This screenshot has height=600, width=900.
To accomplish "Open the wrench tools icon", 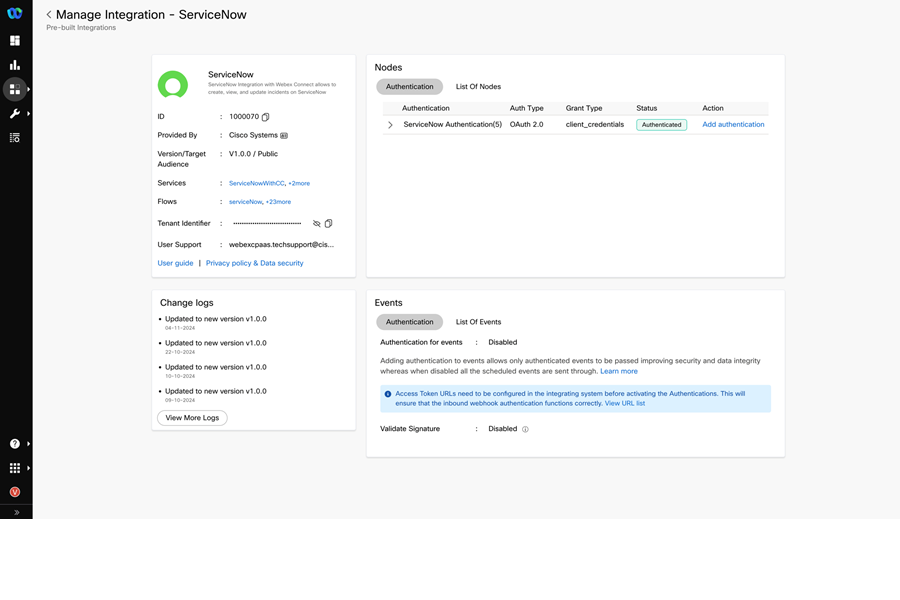I will coord(15,114).
